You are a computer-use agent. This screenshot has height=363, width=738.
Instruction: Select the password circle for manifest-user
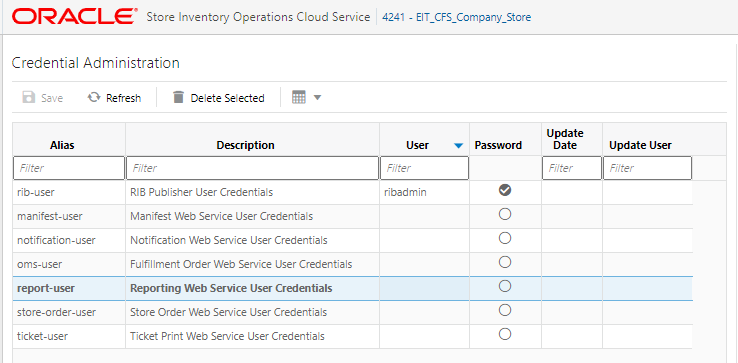505,214
